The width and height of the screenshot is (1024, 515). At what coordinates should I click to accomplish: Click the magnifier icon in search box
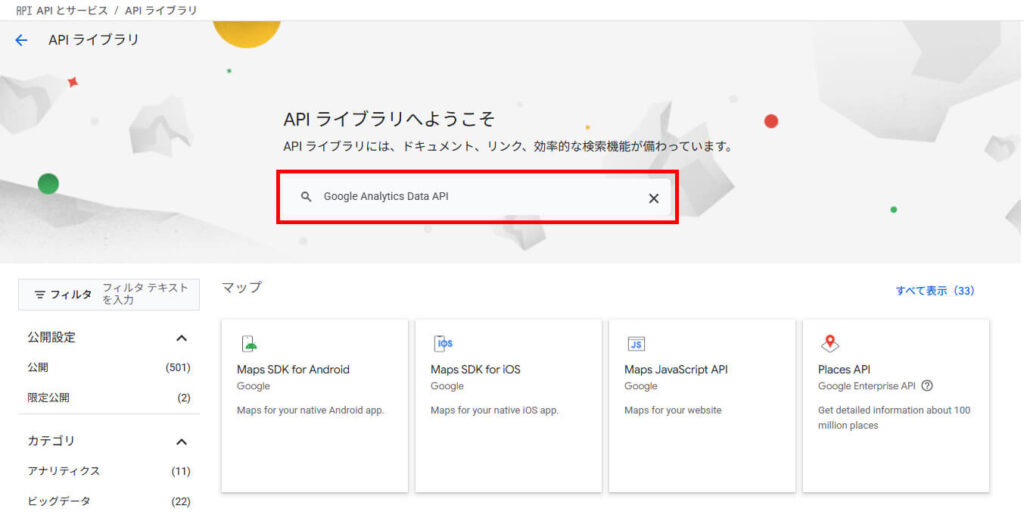tap(306, 196)
